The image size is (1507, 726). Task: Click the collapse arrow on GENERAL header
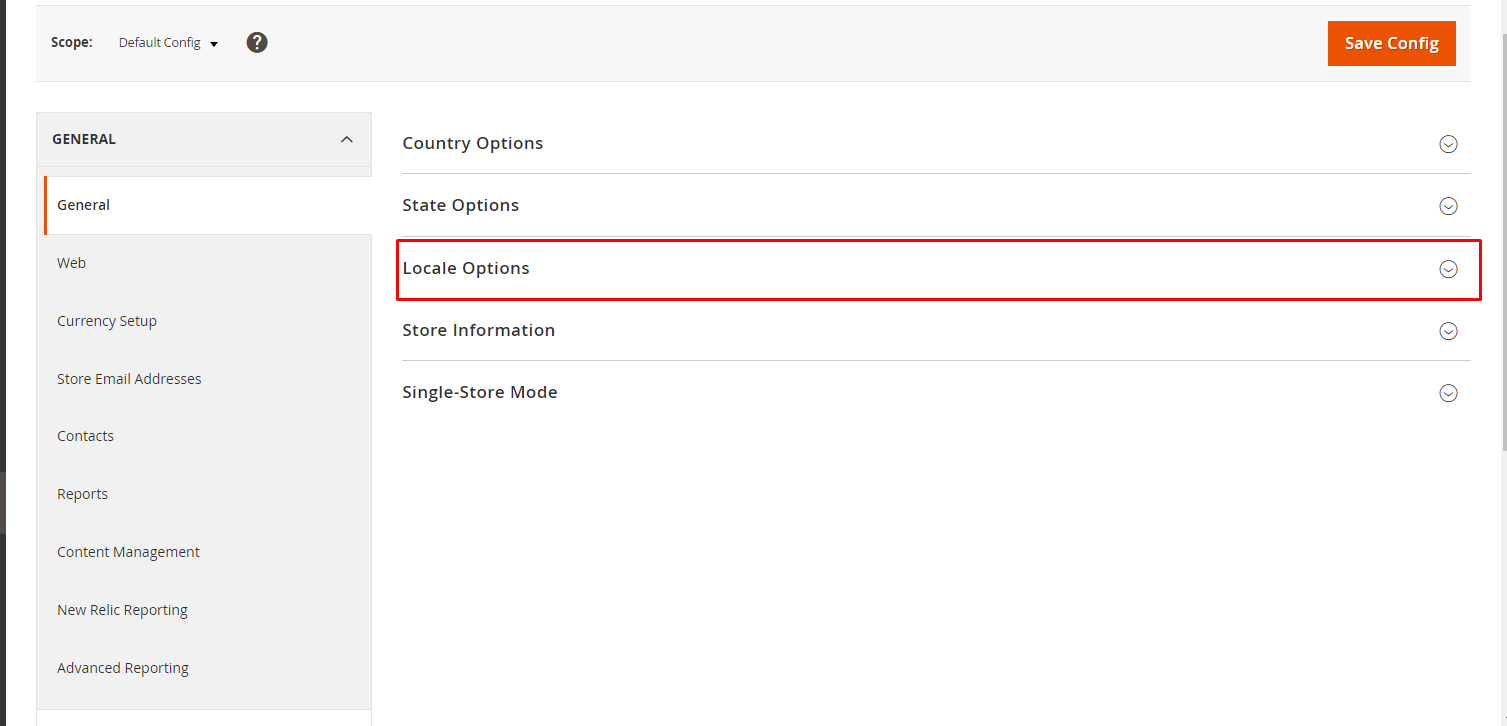pos(346,139)
